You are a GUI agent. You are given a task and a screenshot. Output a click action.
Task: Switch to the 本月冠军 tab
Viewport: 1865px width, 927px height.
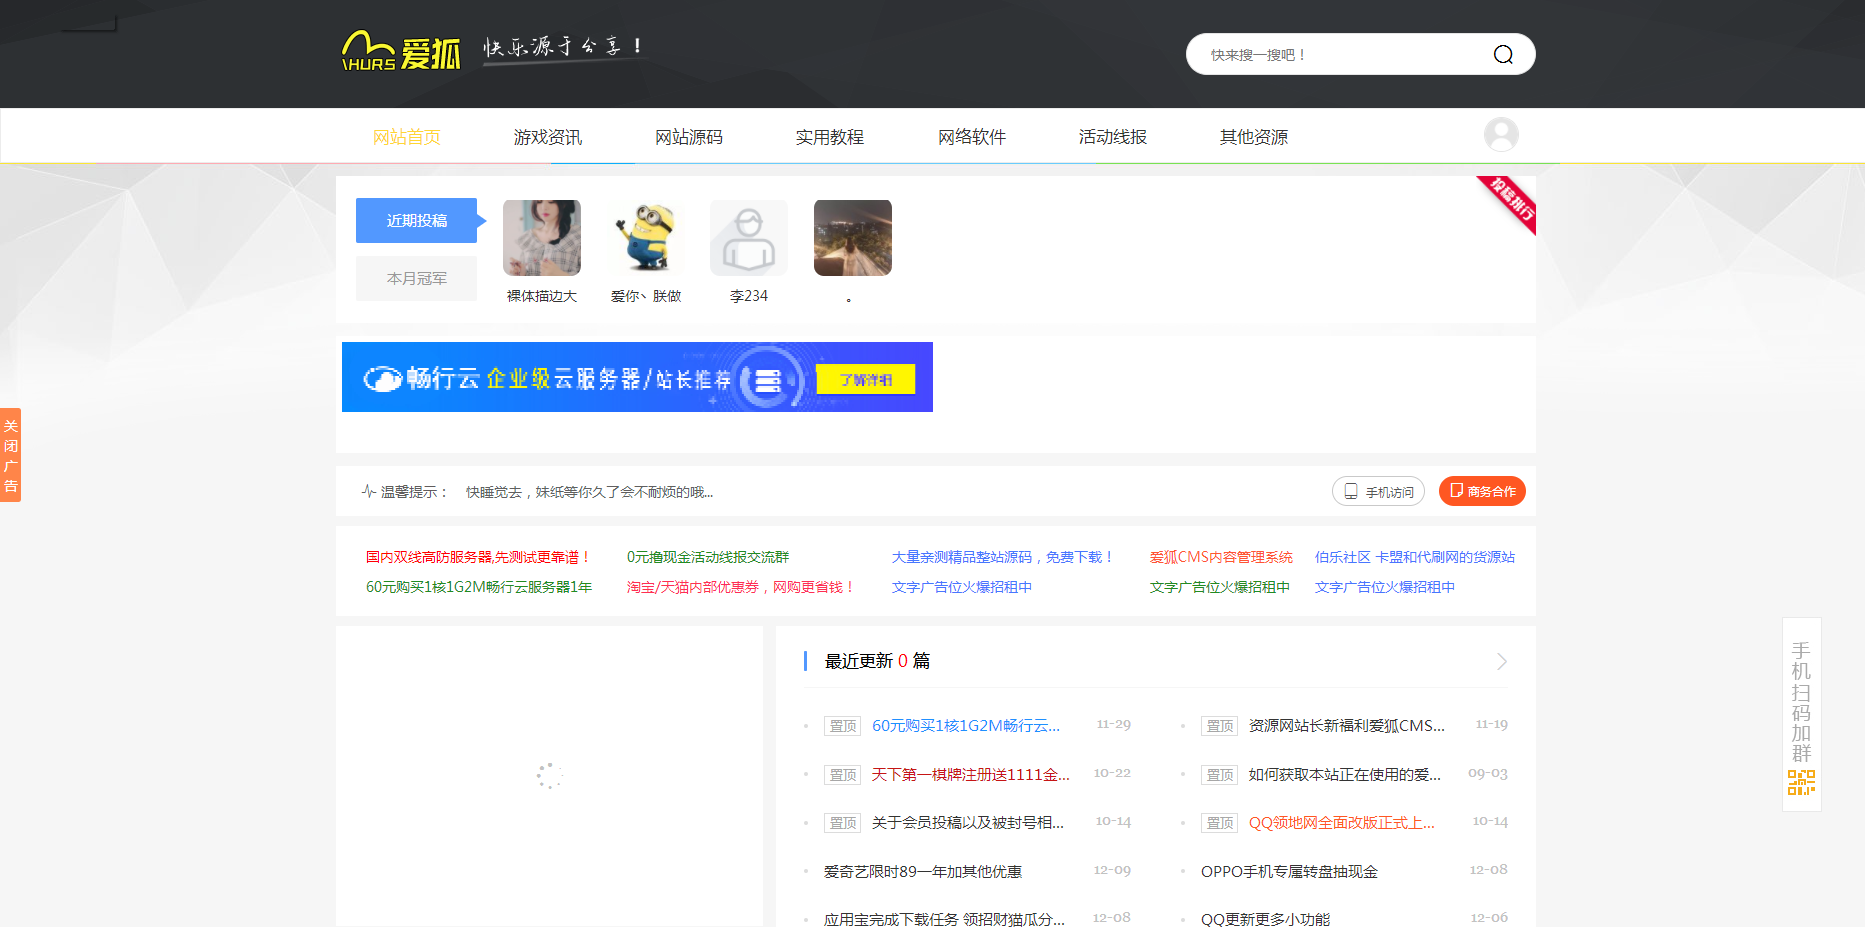[416, 278]
